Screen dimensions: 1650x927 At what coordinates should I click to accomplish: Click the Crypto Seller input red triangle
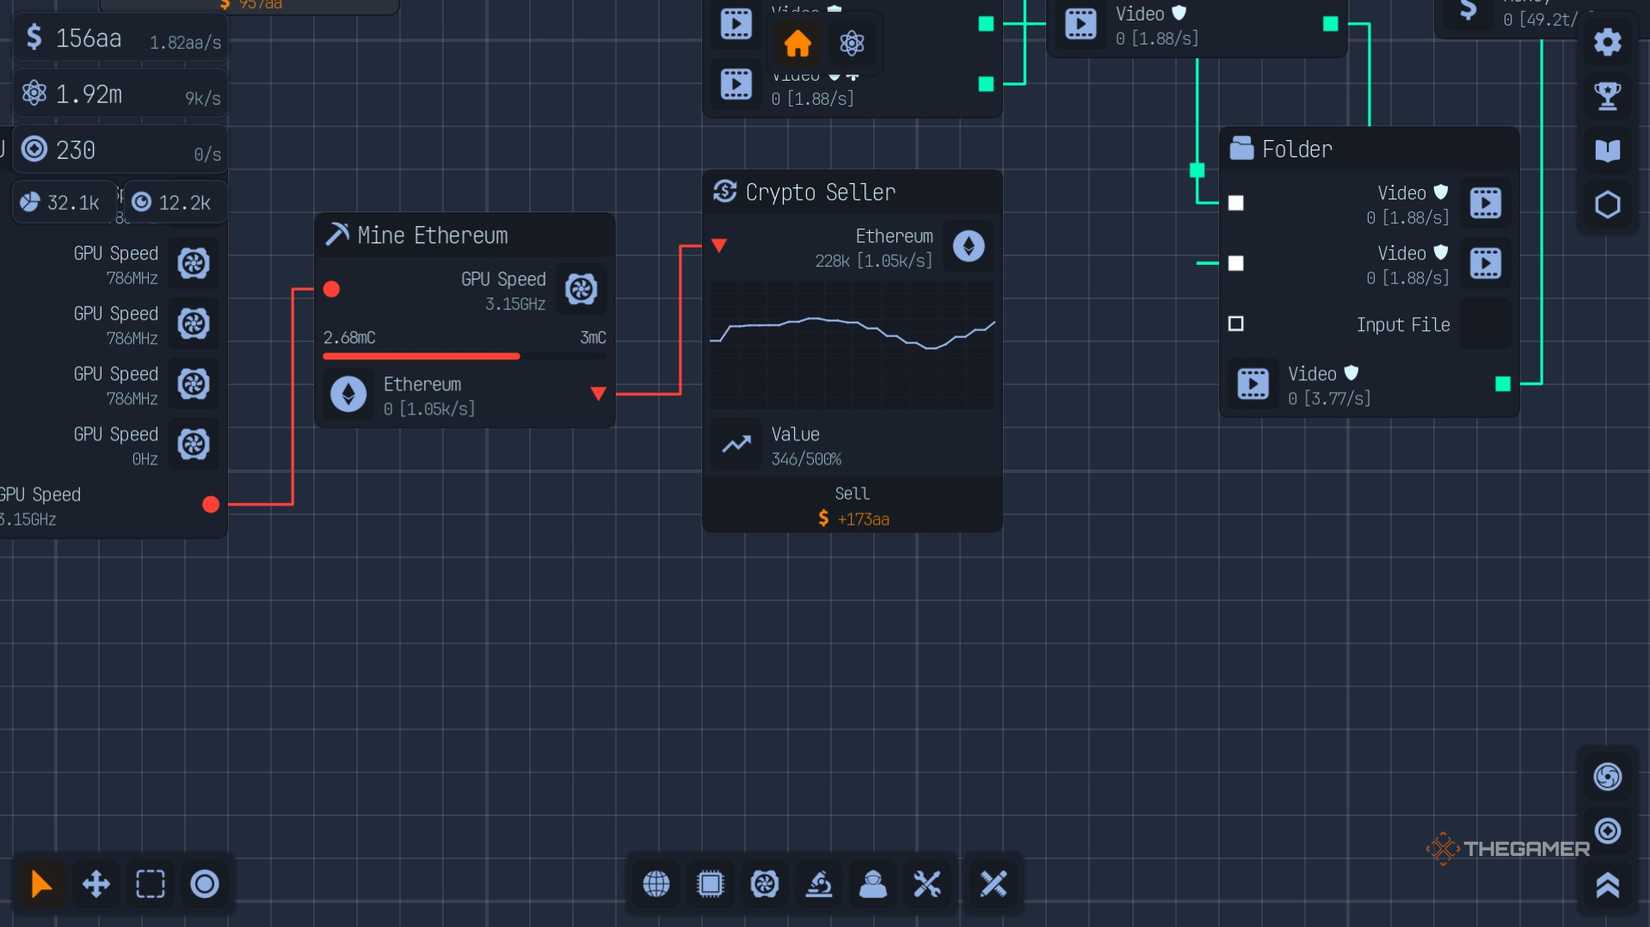tap(719, 245)
